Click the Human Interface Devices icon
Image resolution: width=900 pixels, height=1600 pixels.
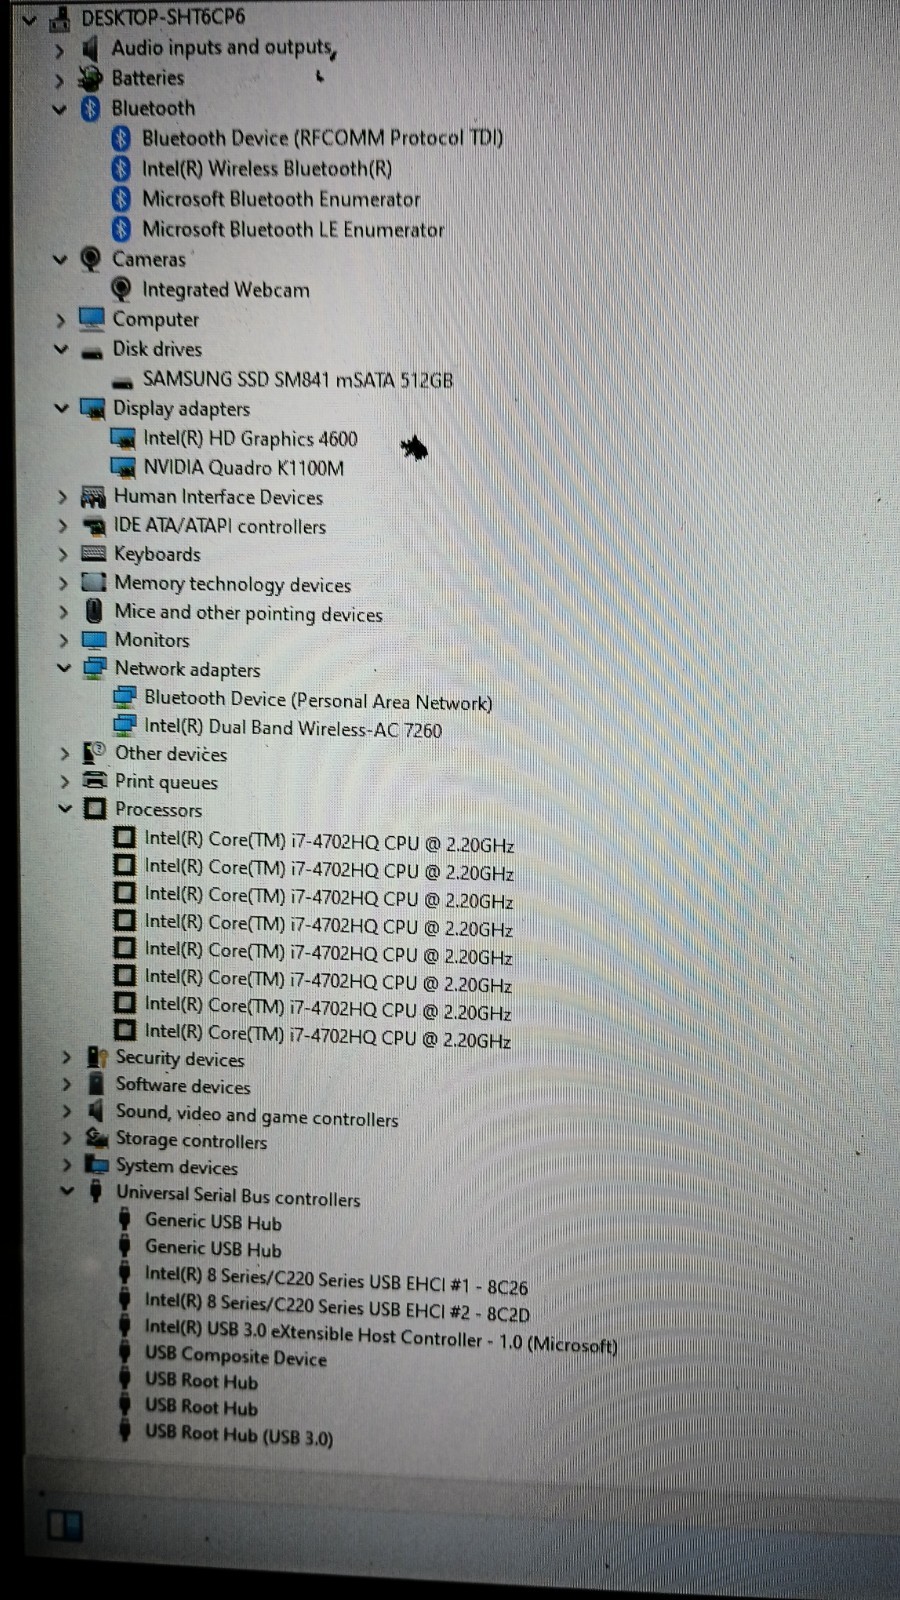94,497
